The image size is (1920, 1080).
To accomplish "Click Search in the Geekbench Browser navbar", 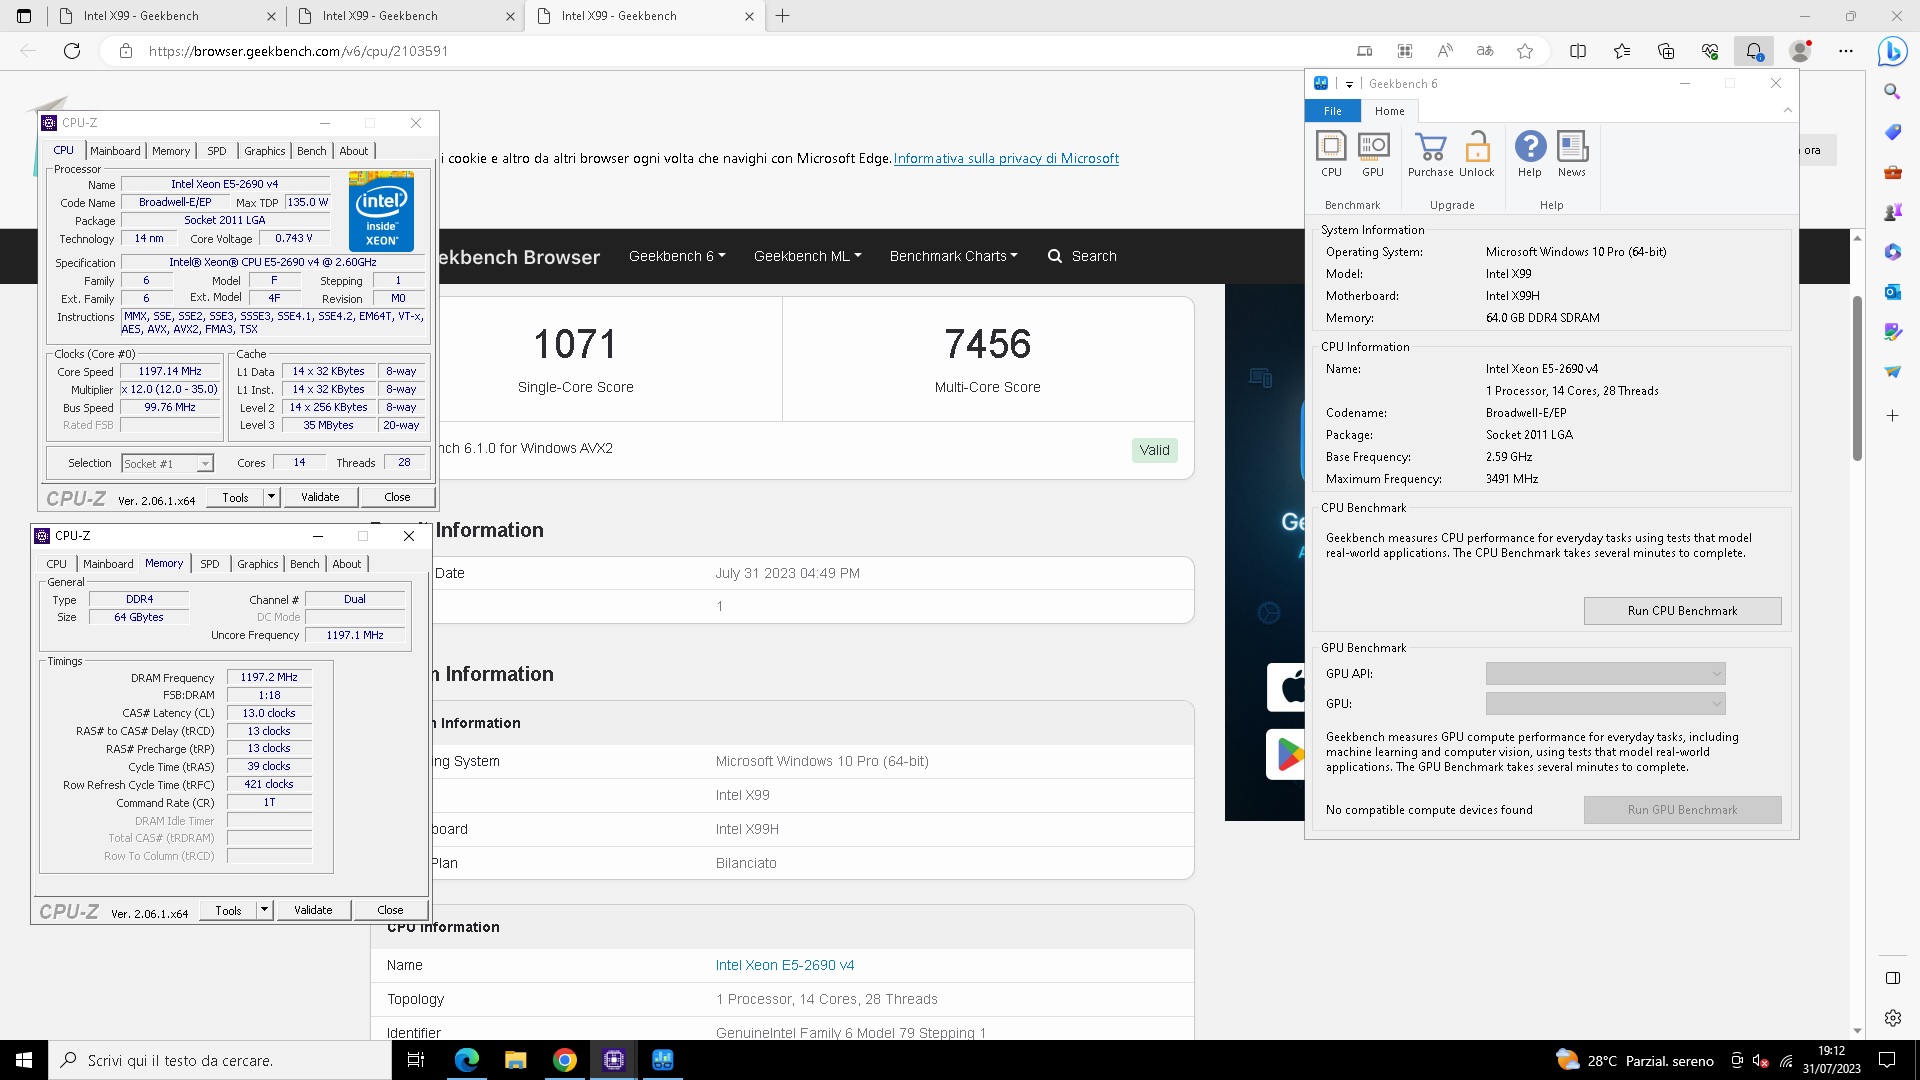I will point(1082,256).
